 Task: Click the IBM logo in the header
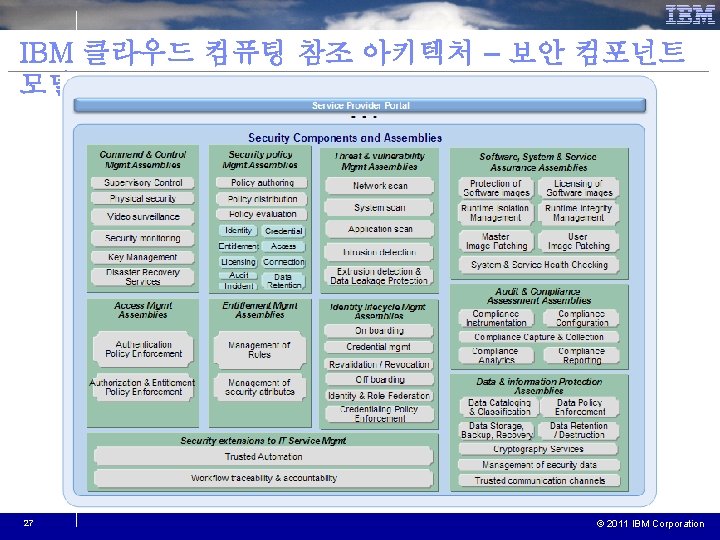pyautogui.click(x=690, y=15)
